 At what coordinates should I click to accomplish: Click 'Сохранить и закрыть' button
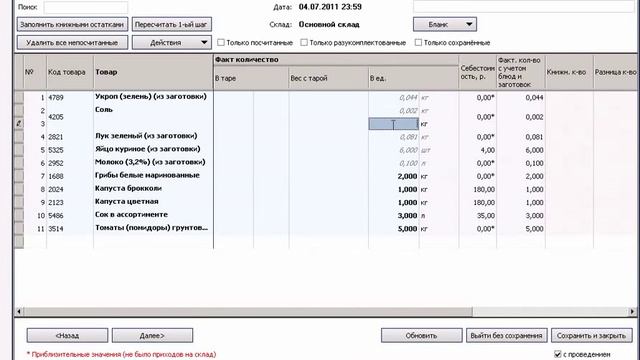pos(591,336)
